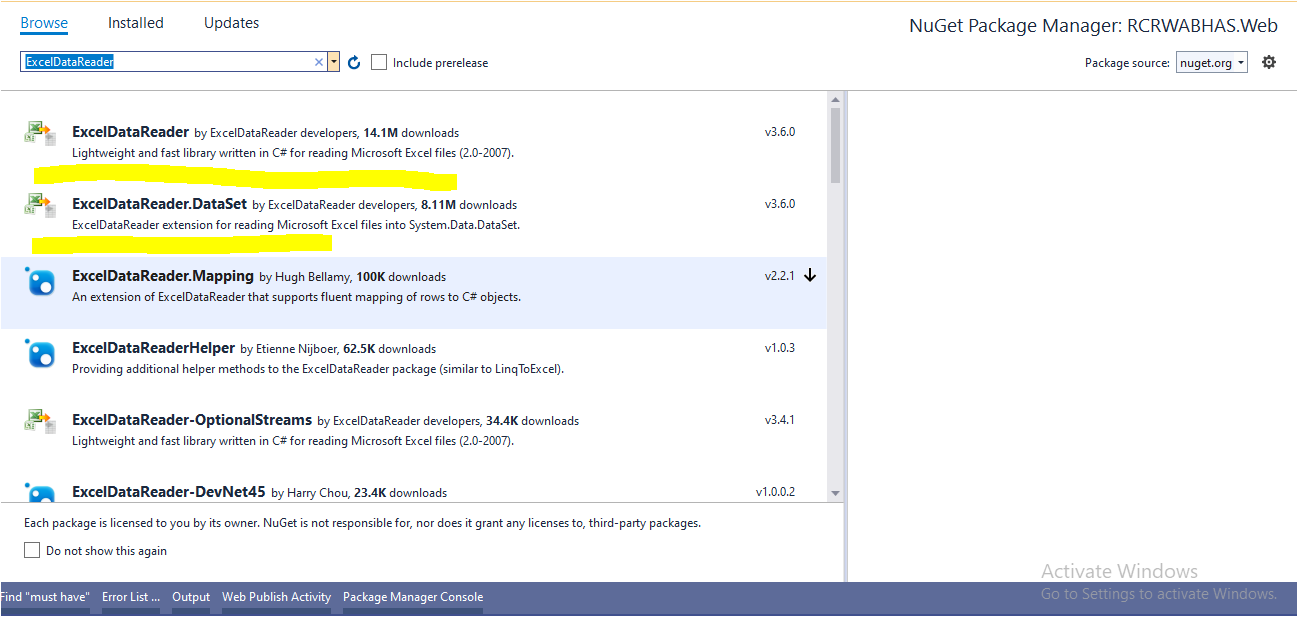
Task: Select the ExcelDataReader package title
Action: tap(130, 132)
